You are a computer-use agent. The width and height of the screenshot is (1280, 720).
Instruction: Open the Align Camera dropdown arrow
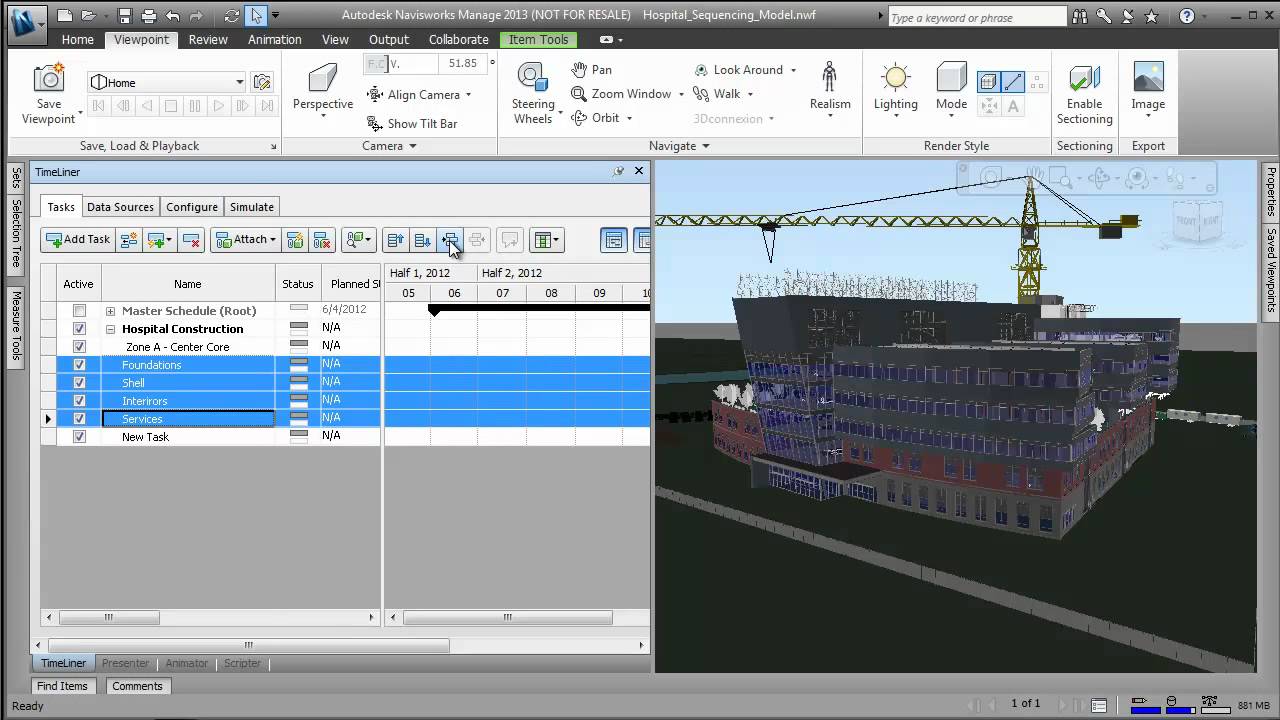point(468,95)
